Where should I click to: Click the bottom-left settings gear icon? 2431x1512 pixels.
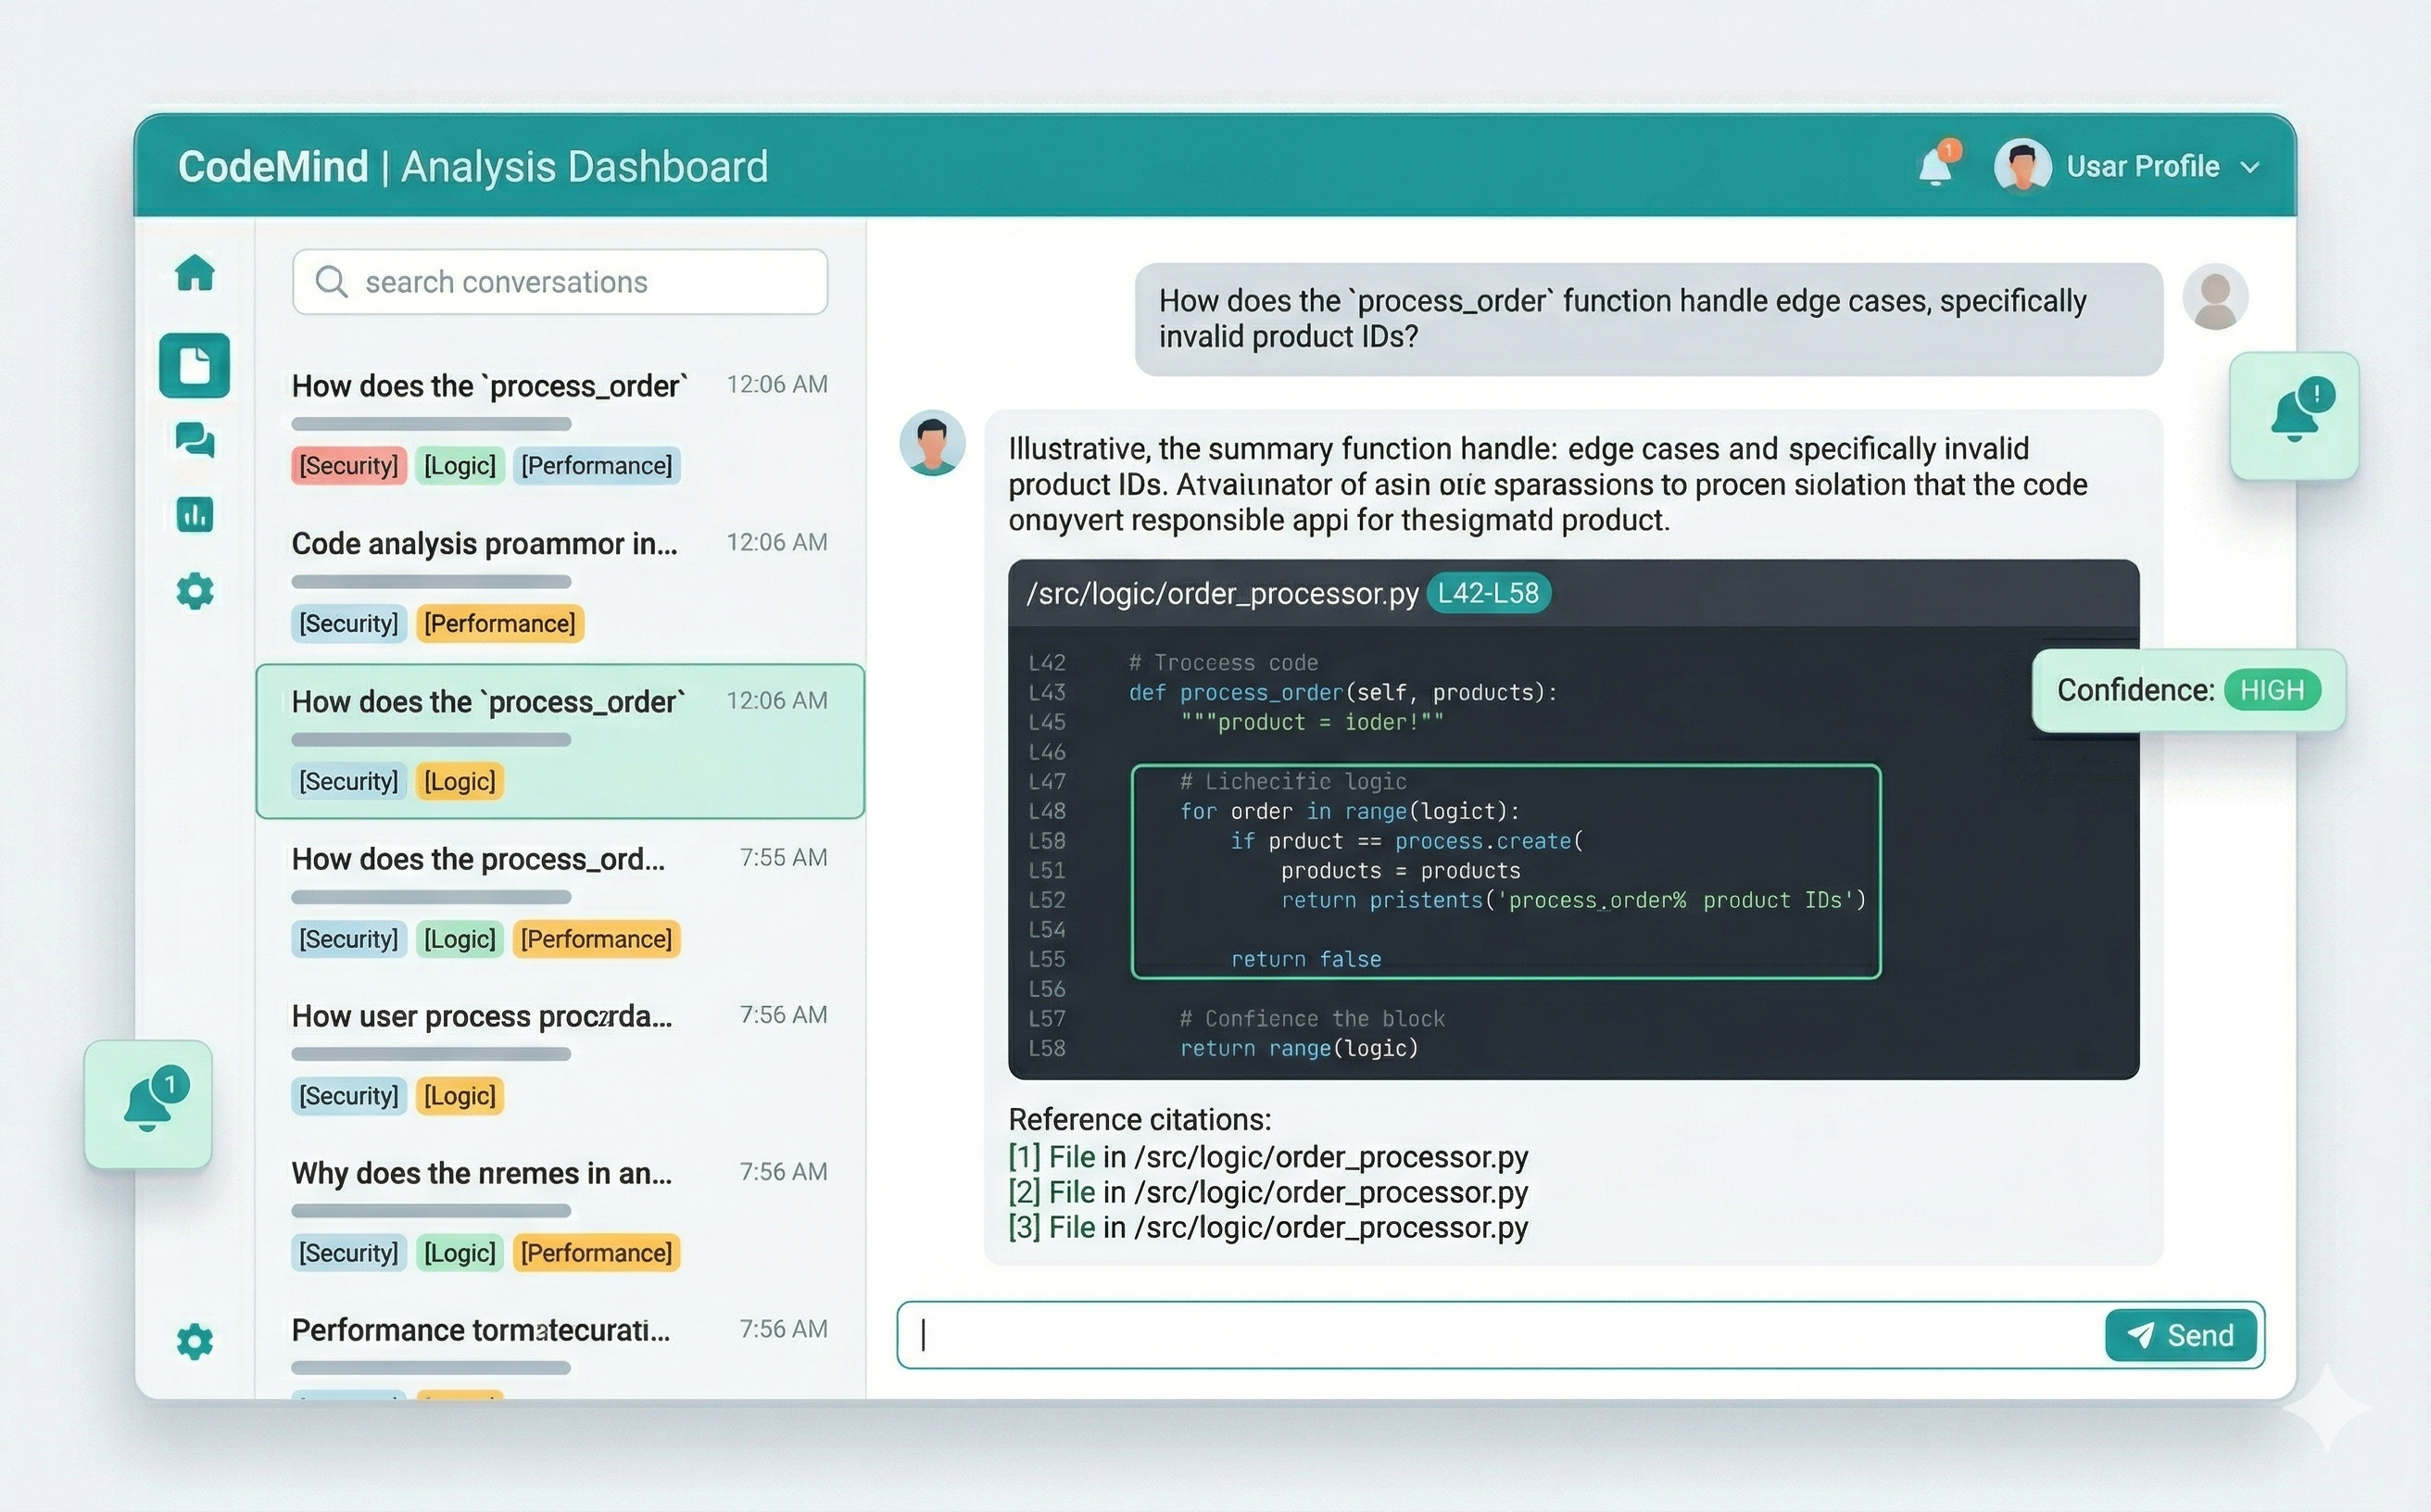click(195, 1341)
